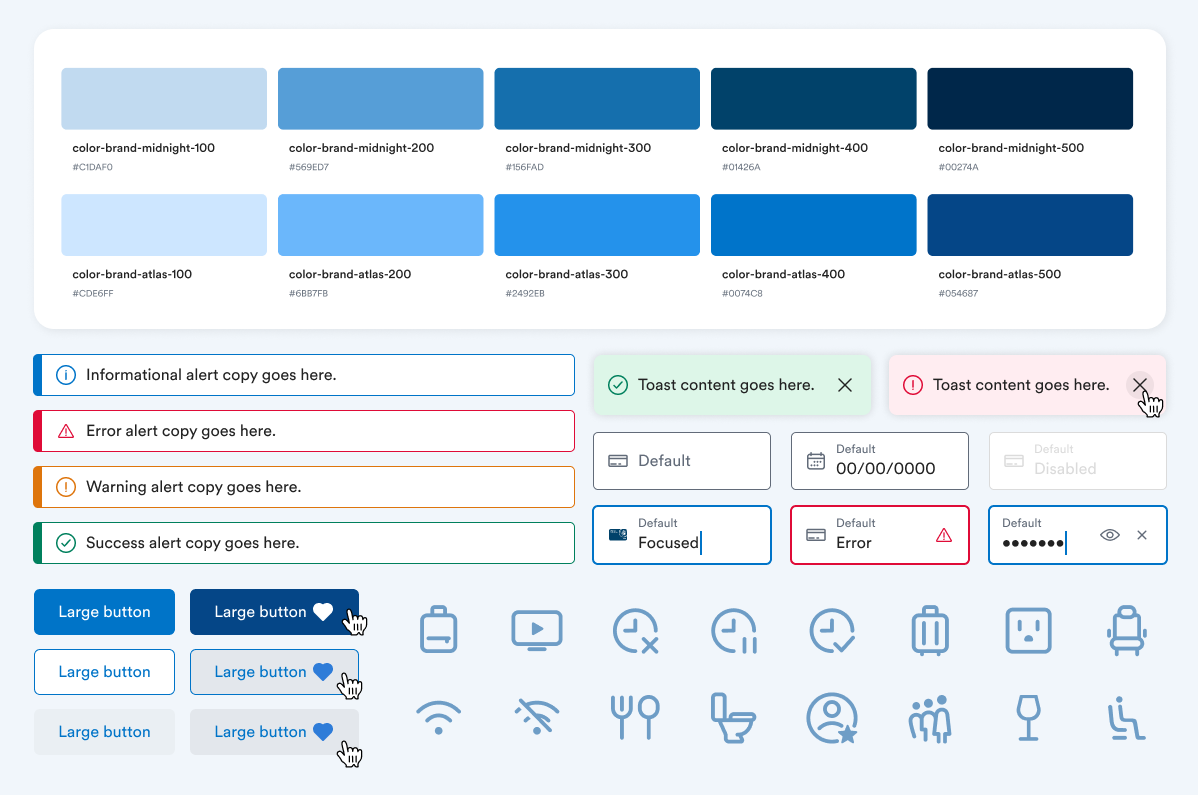Select the wifi icon
The width and height of the screenshot is (1198, 795).
(438, 717)
